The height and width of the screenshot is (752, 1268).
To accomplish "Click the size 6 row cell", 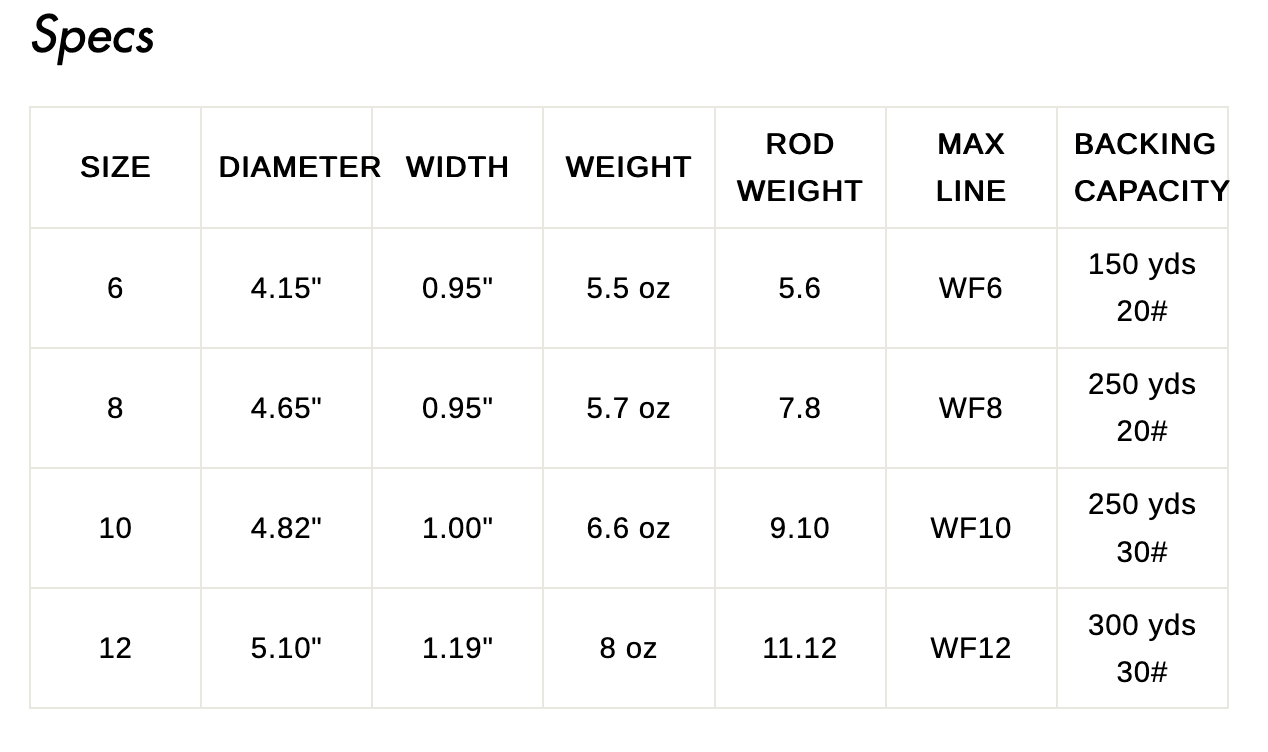I will [x=115, y=288].
